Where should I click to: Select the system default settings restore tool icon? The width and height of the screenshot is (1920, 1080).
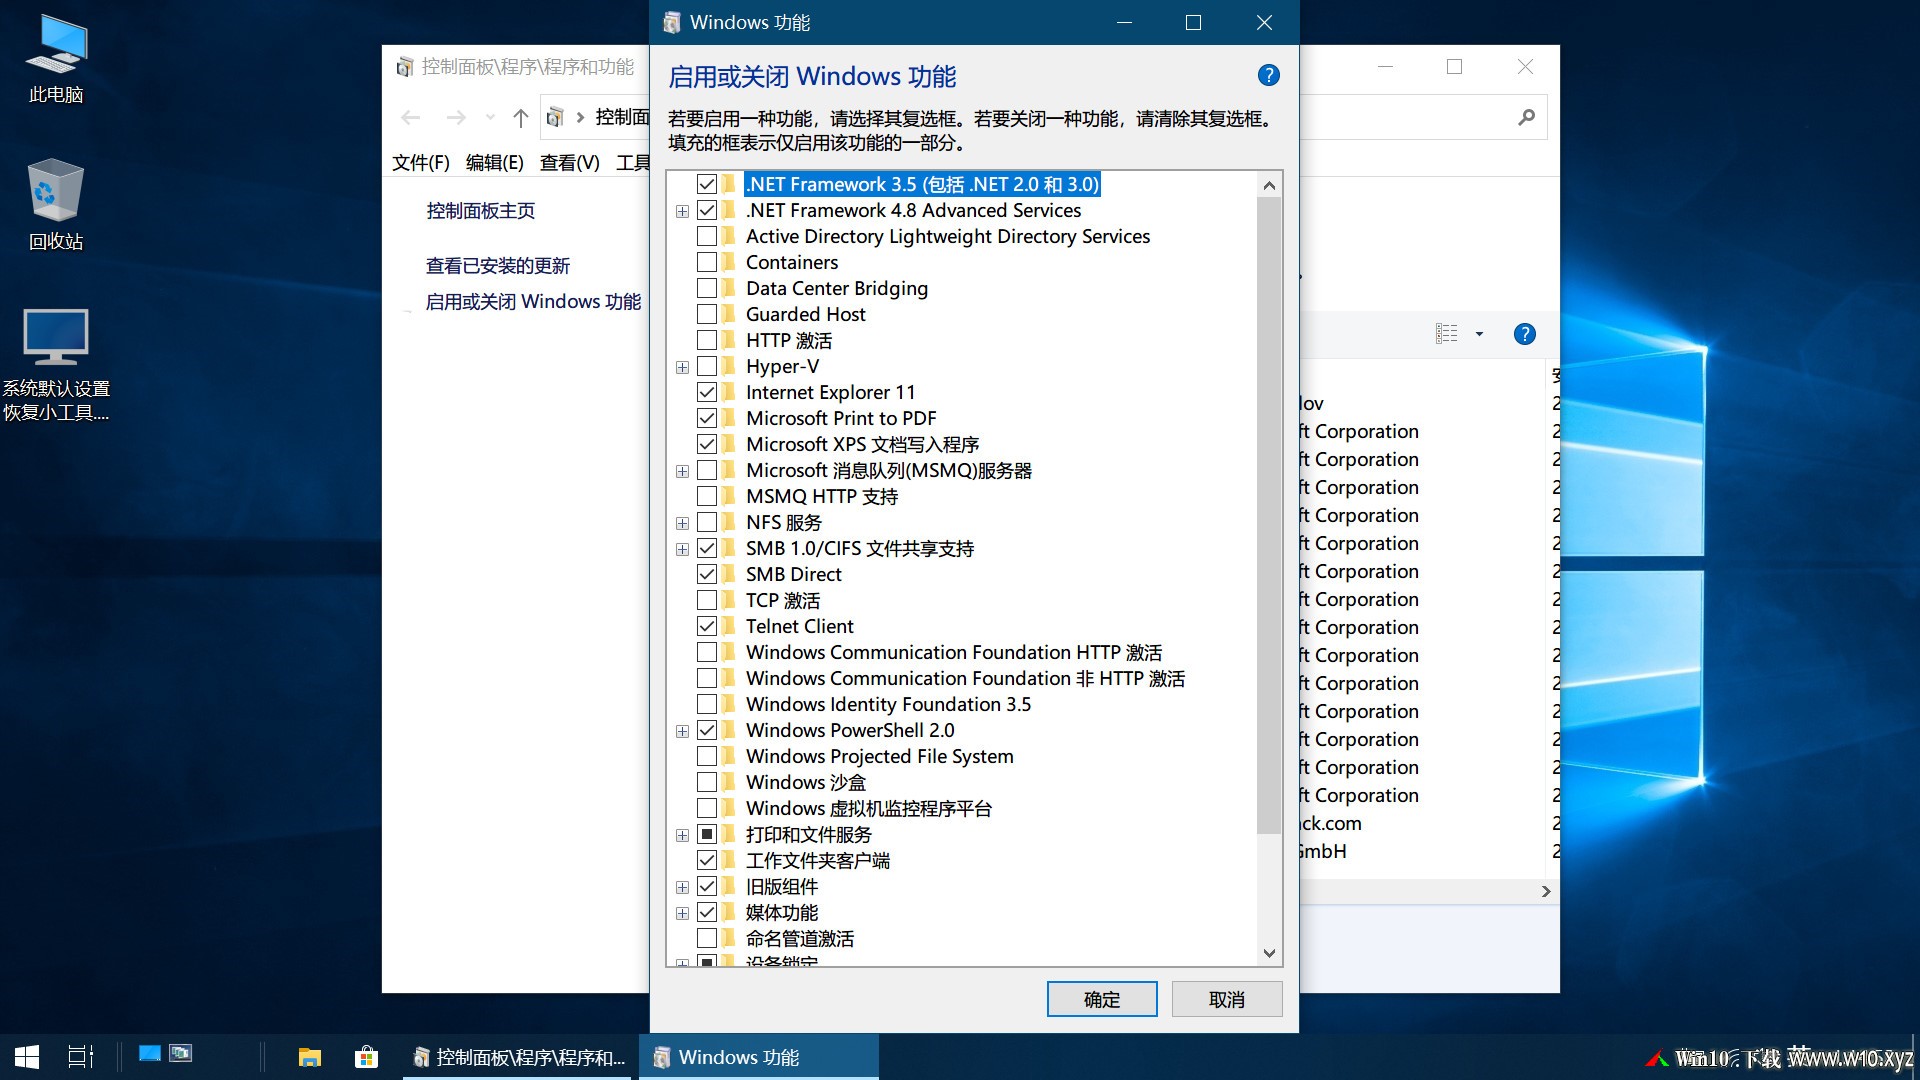coord(56,365)
